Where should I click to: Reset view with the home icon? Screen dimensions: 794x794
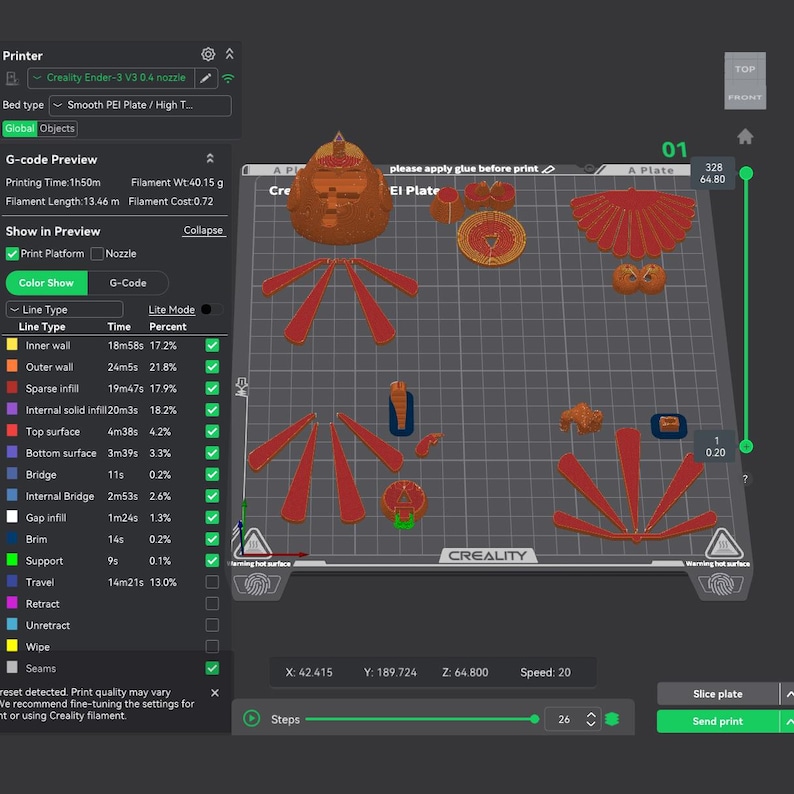click(745, 136)
